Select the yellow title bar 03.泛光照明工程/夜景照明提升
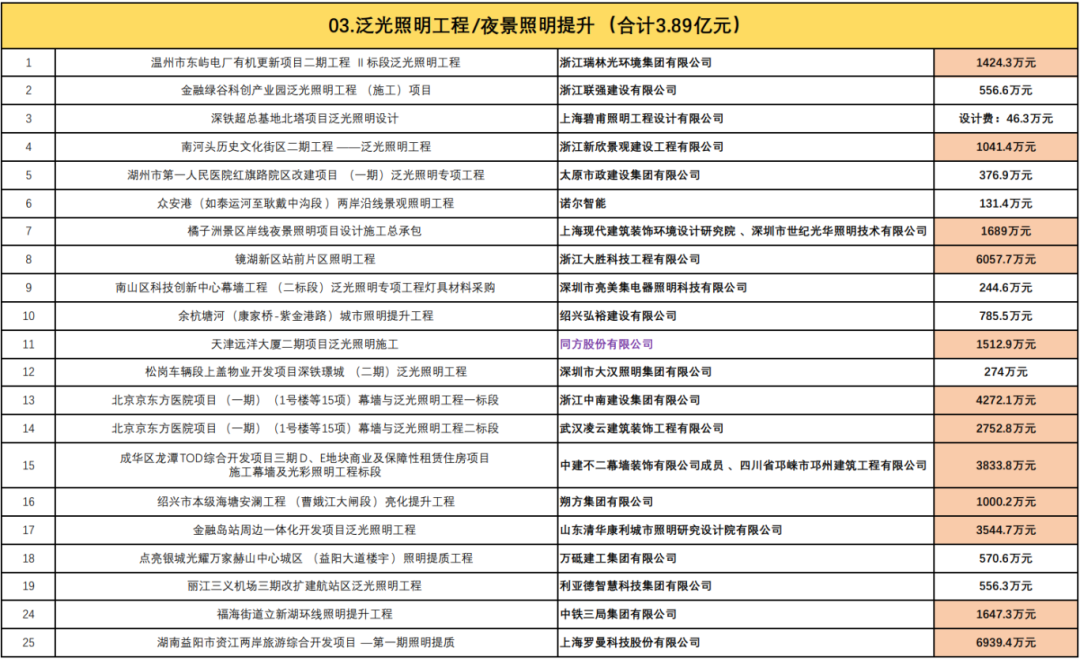Image resolution: width=1080 pixels, height=659 pixels. [x=540, y=23]
